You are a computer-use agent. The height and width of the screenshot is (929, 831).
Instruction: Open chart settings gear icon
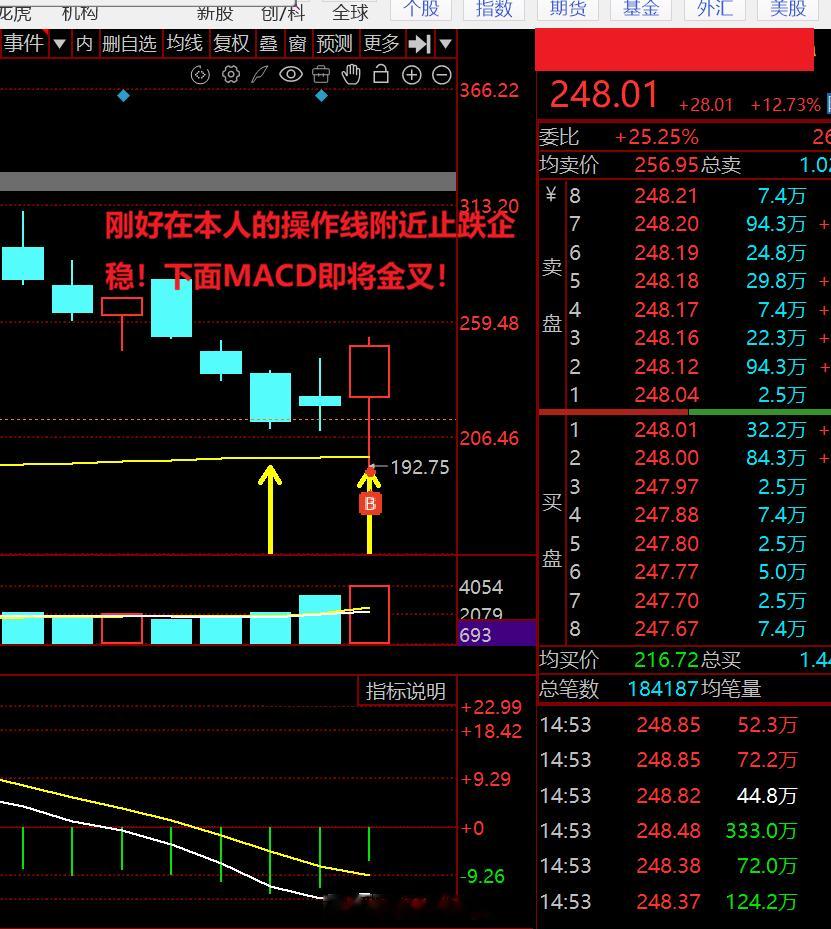230,75
